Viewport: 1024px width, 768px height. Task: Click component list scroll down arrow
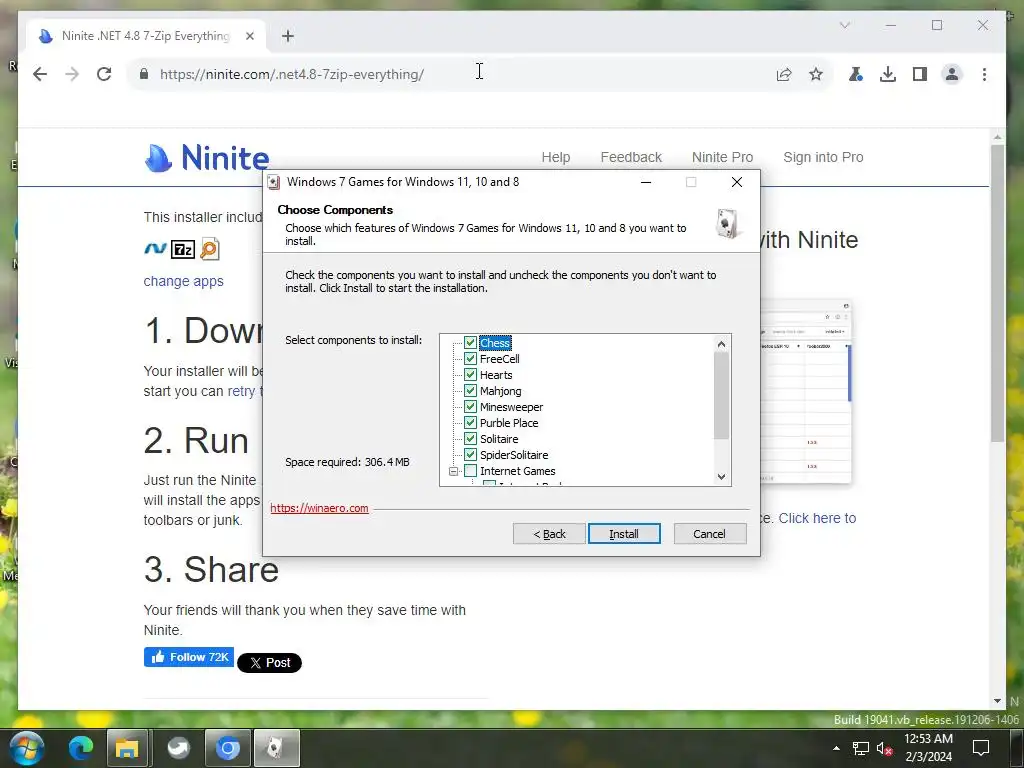coord(721,477)
